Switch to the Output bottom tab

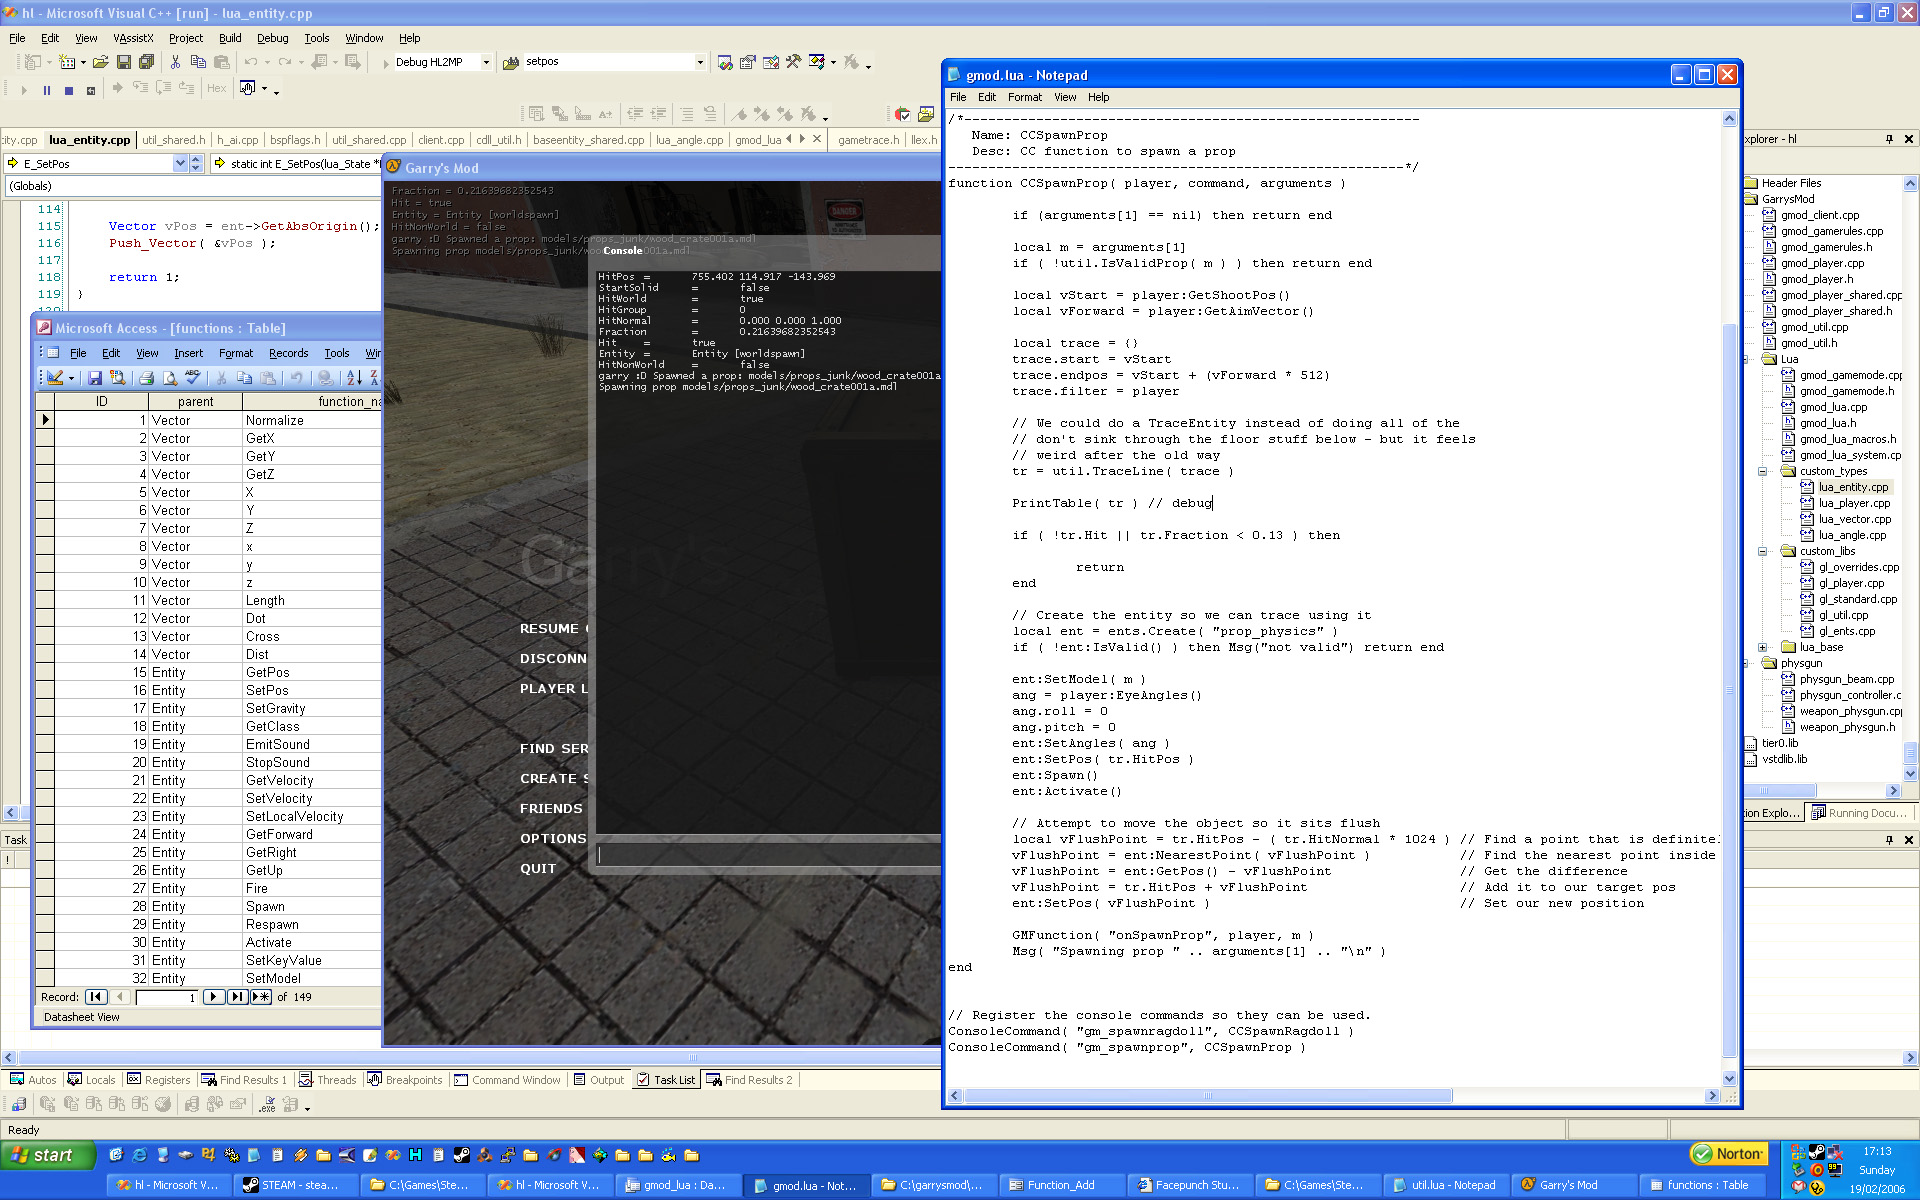[598, 1080]
